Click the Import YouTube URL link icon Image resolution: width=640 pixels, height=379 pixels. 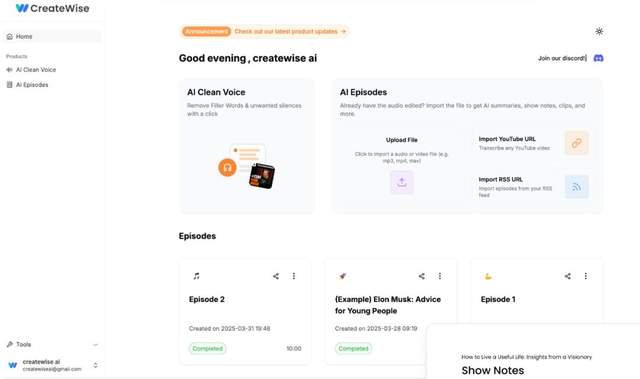click(x=576, y=143)
